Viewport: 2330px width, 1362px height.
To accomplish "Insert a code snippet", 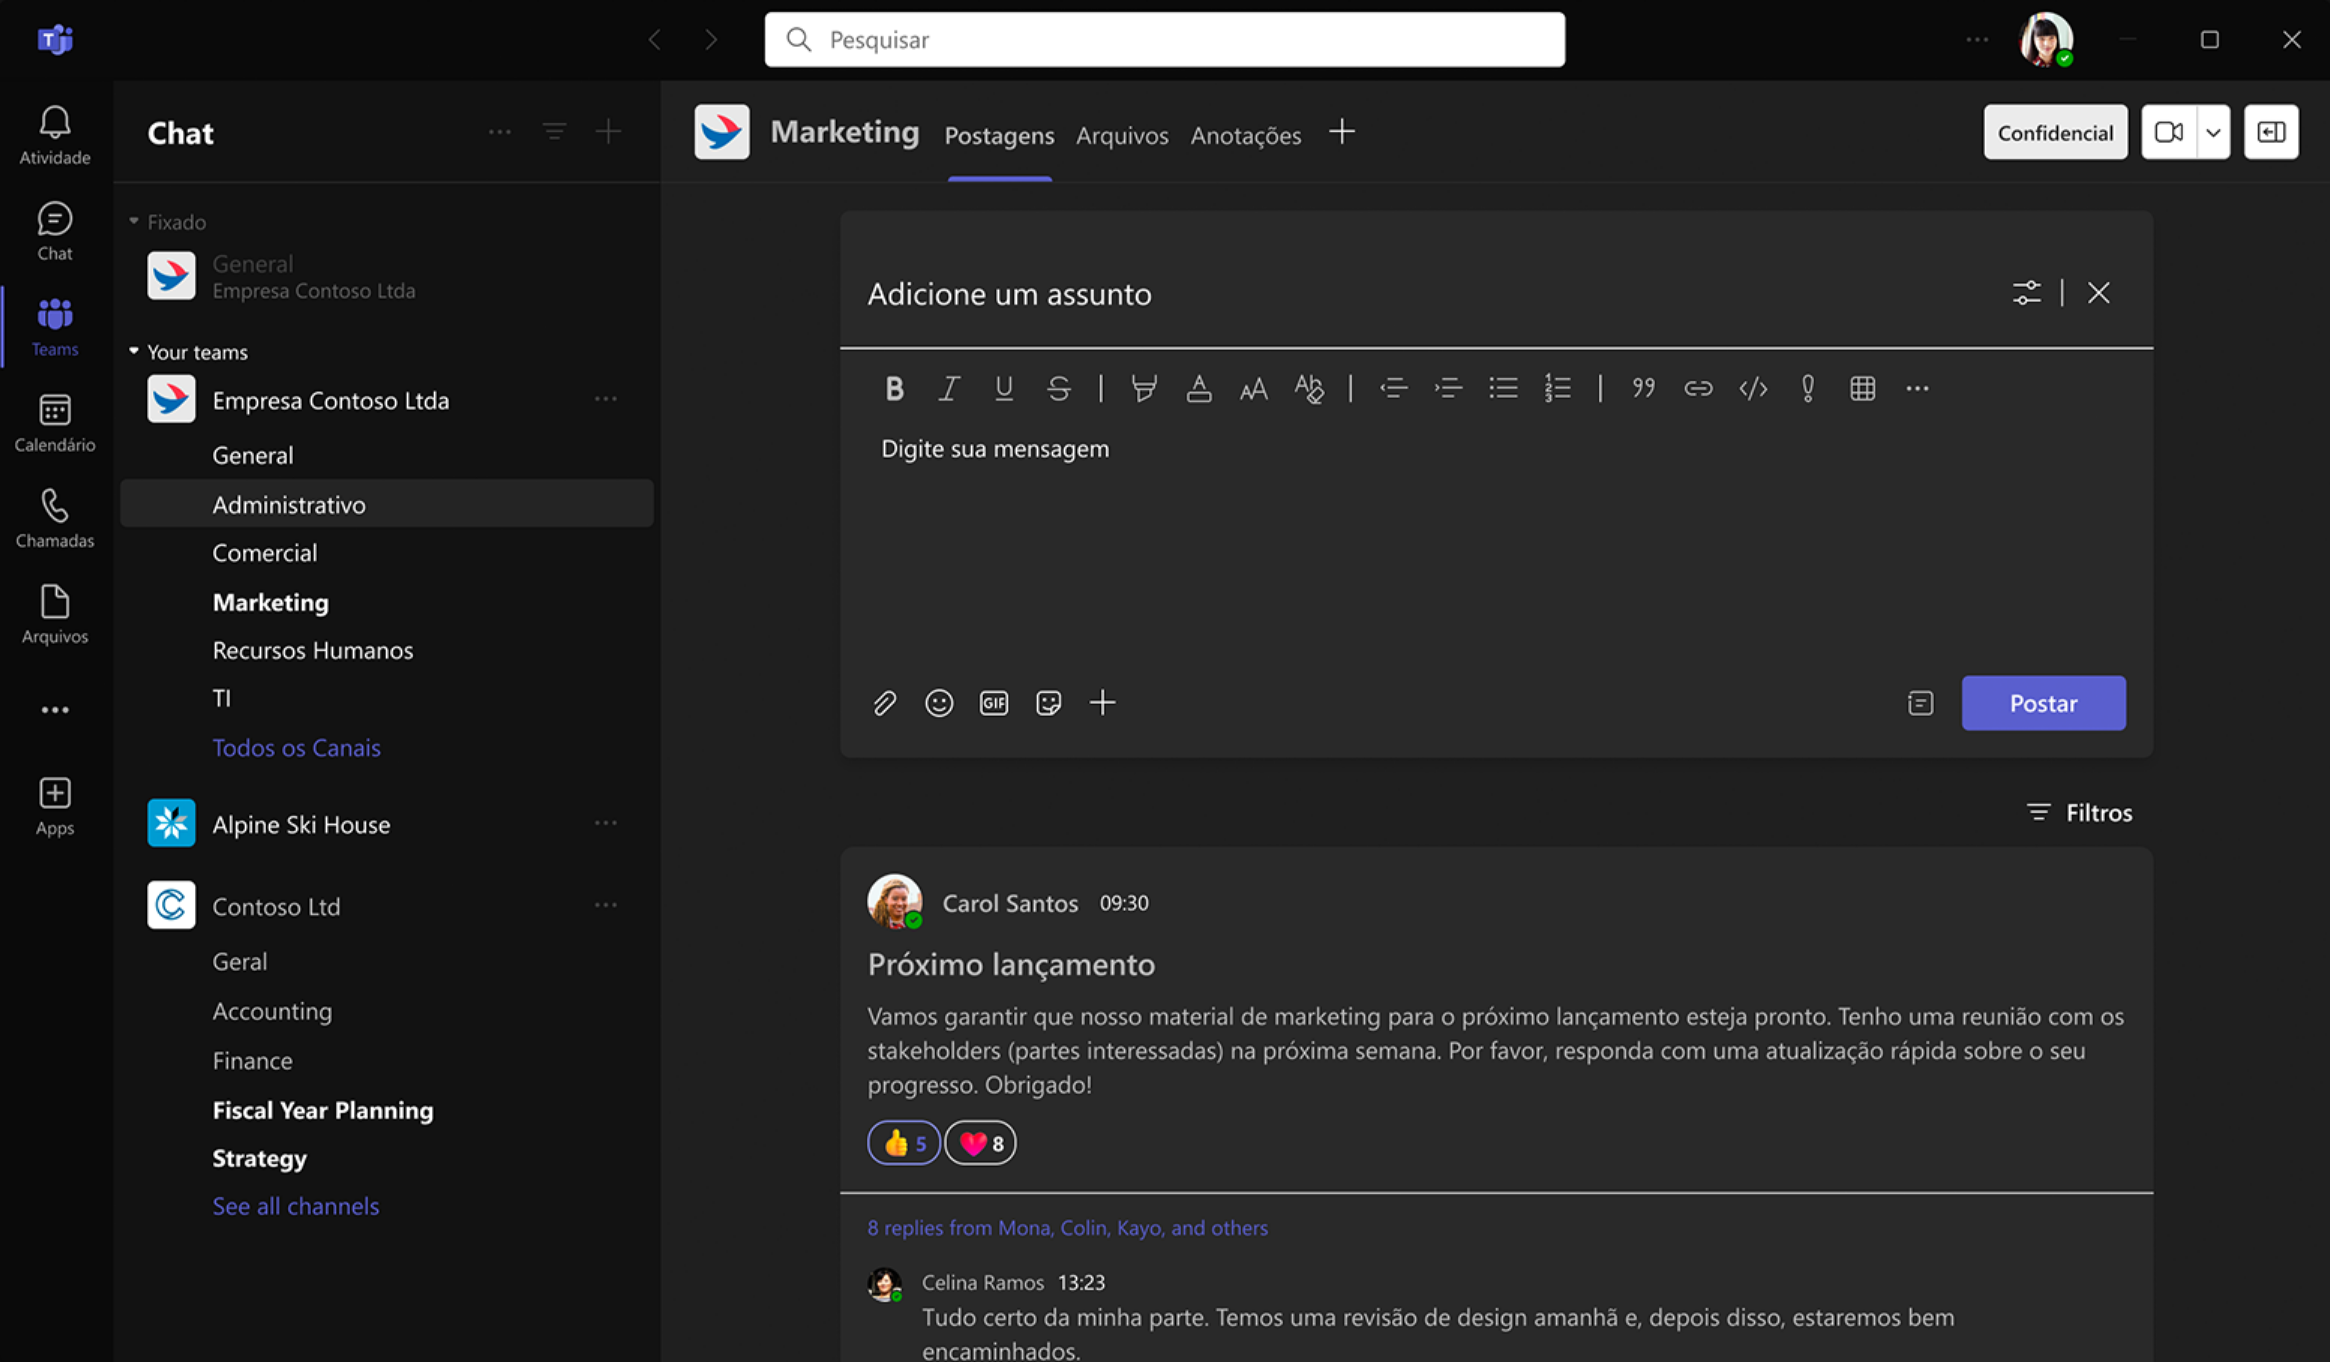I will click(x=1753, y=388).
